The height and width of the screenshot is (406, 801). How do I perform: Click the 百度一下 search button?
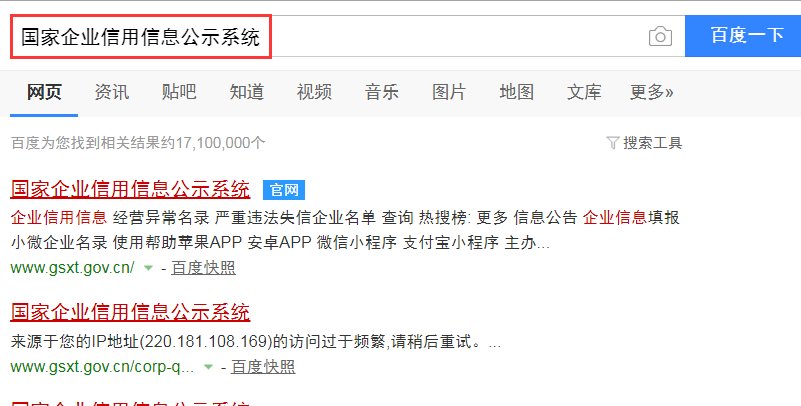pos(743,36)
